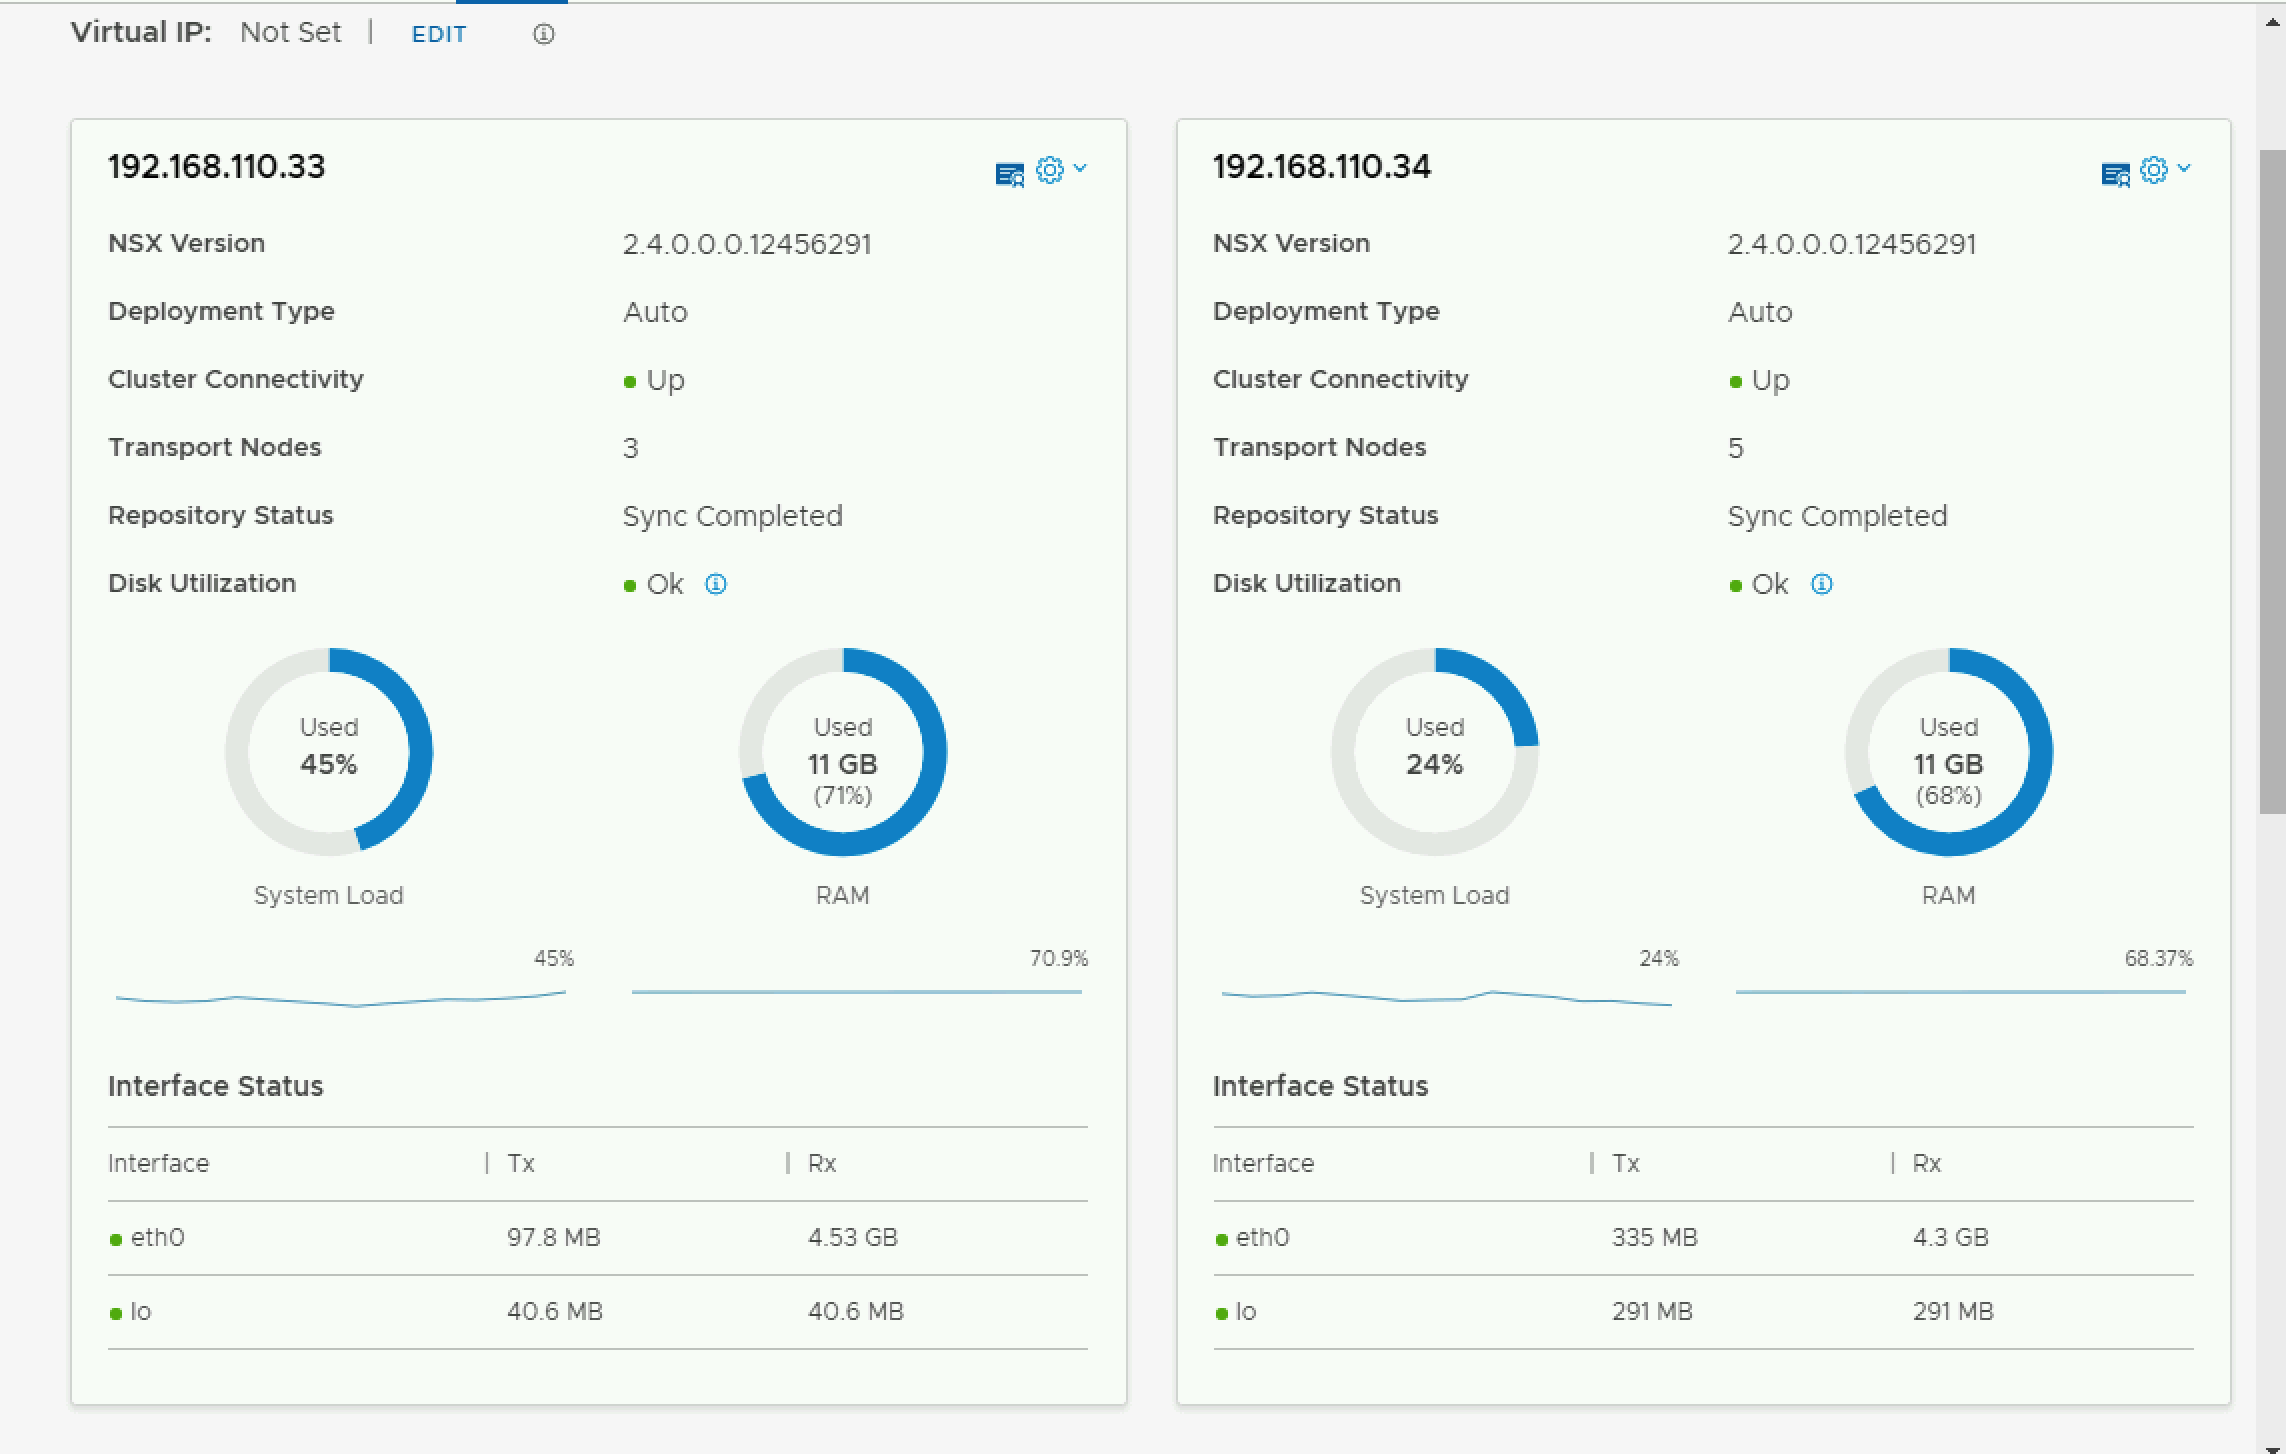Image resolution: width=2286 pixels, height=1454 pixels.
Task: Click Disk Utilization info icon for 192.168.110.33
Action: 716,584
